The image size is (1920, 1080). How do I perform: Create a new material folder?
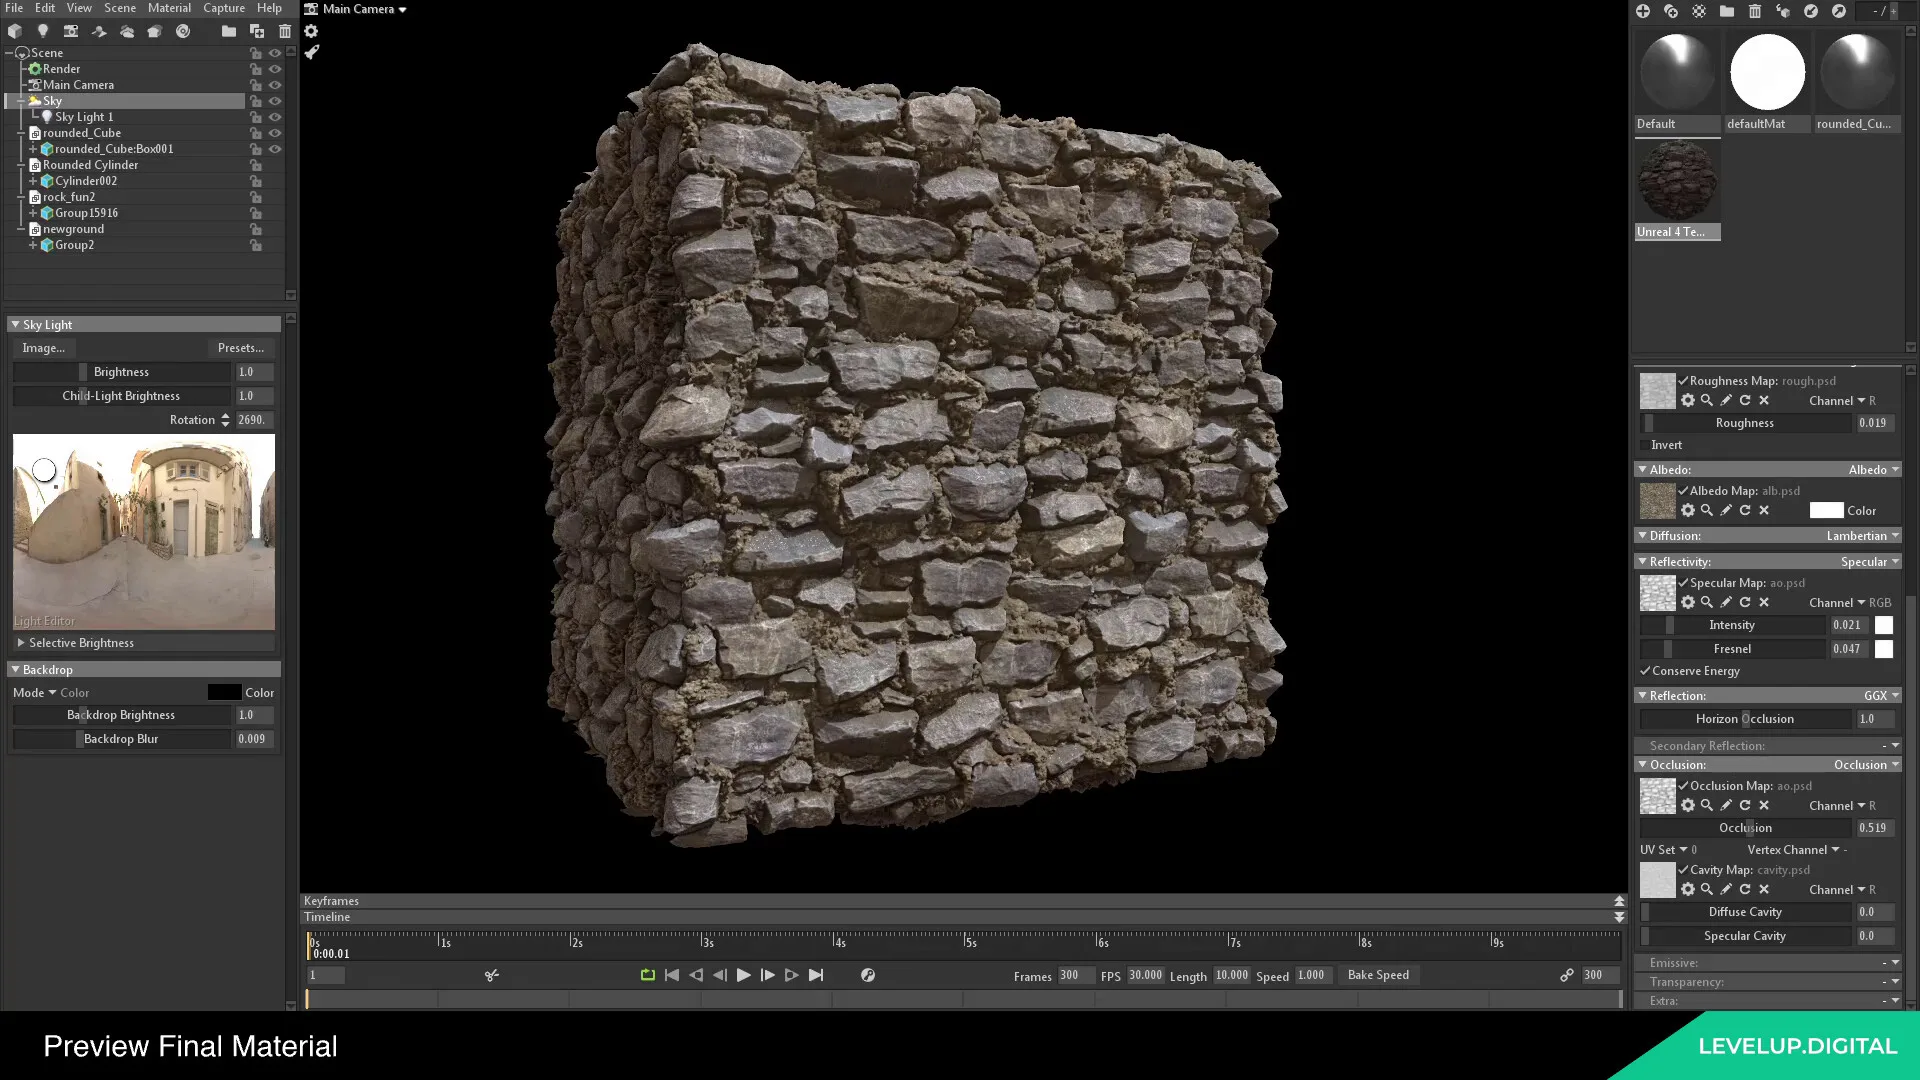1727,11
